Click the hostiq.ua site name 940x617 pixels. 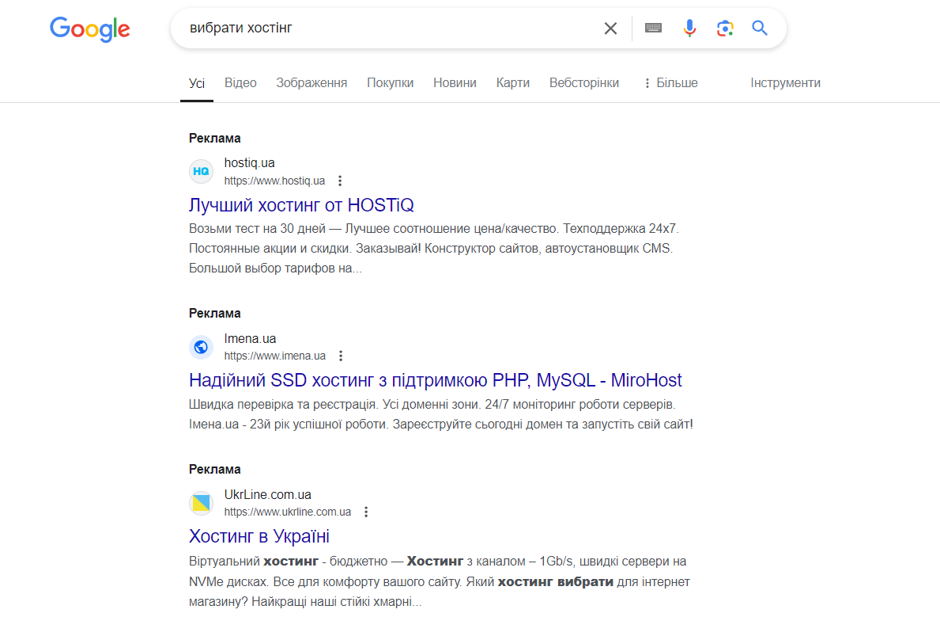point(249,162)
